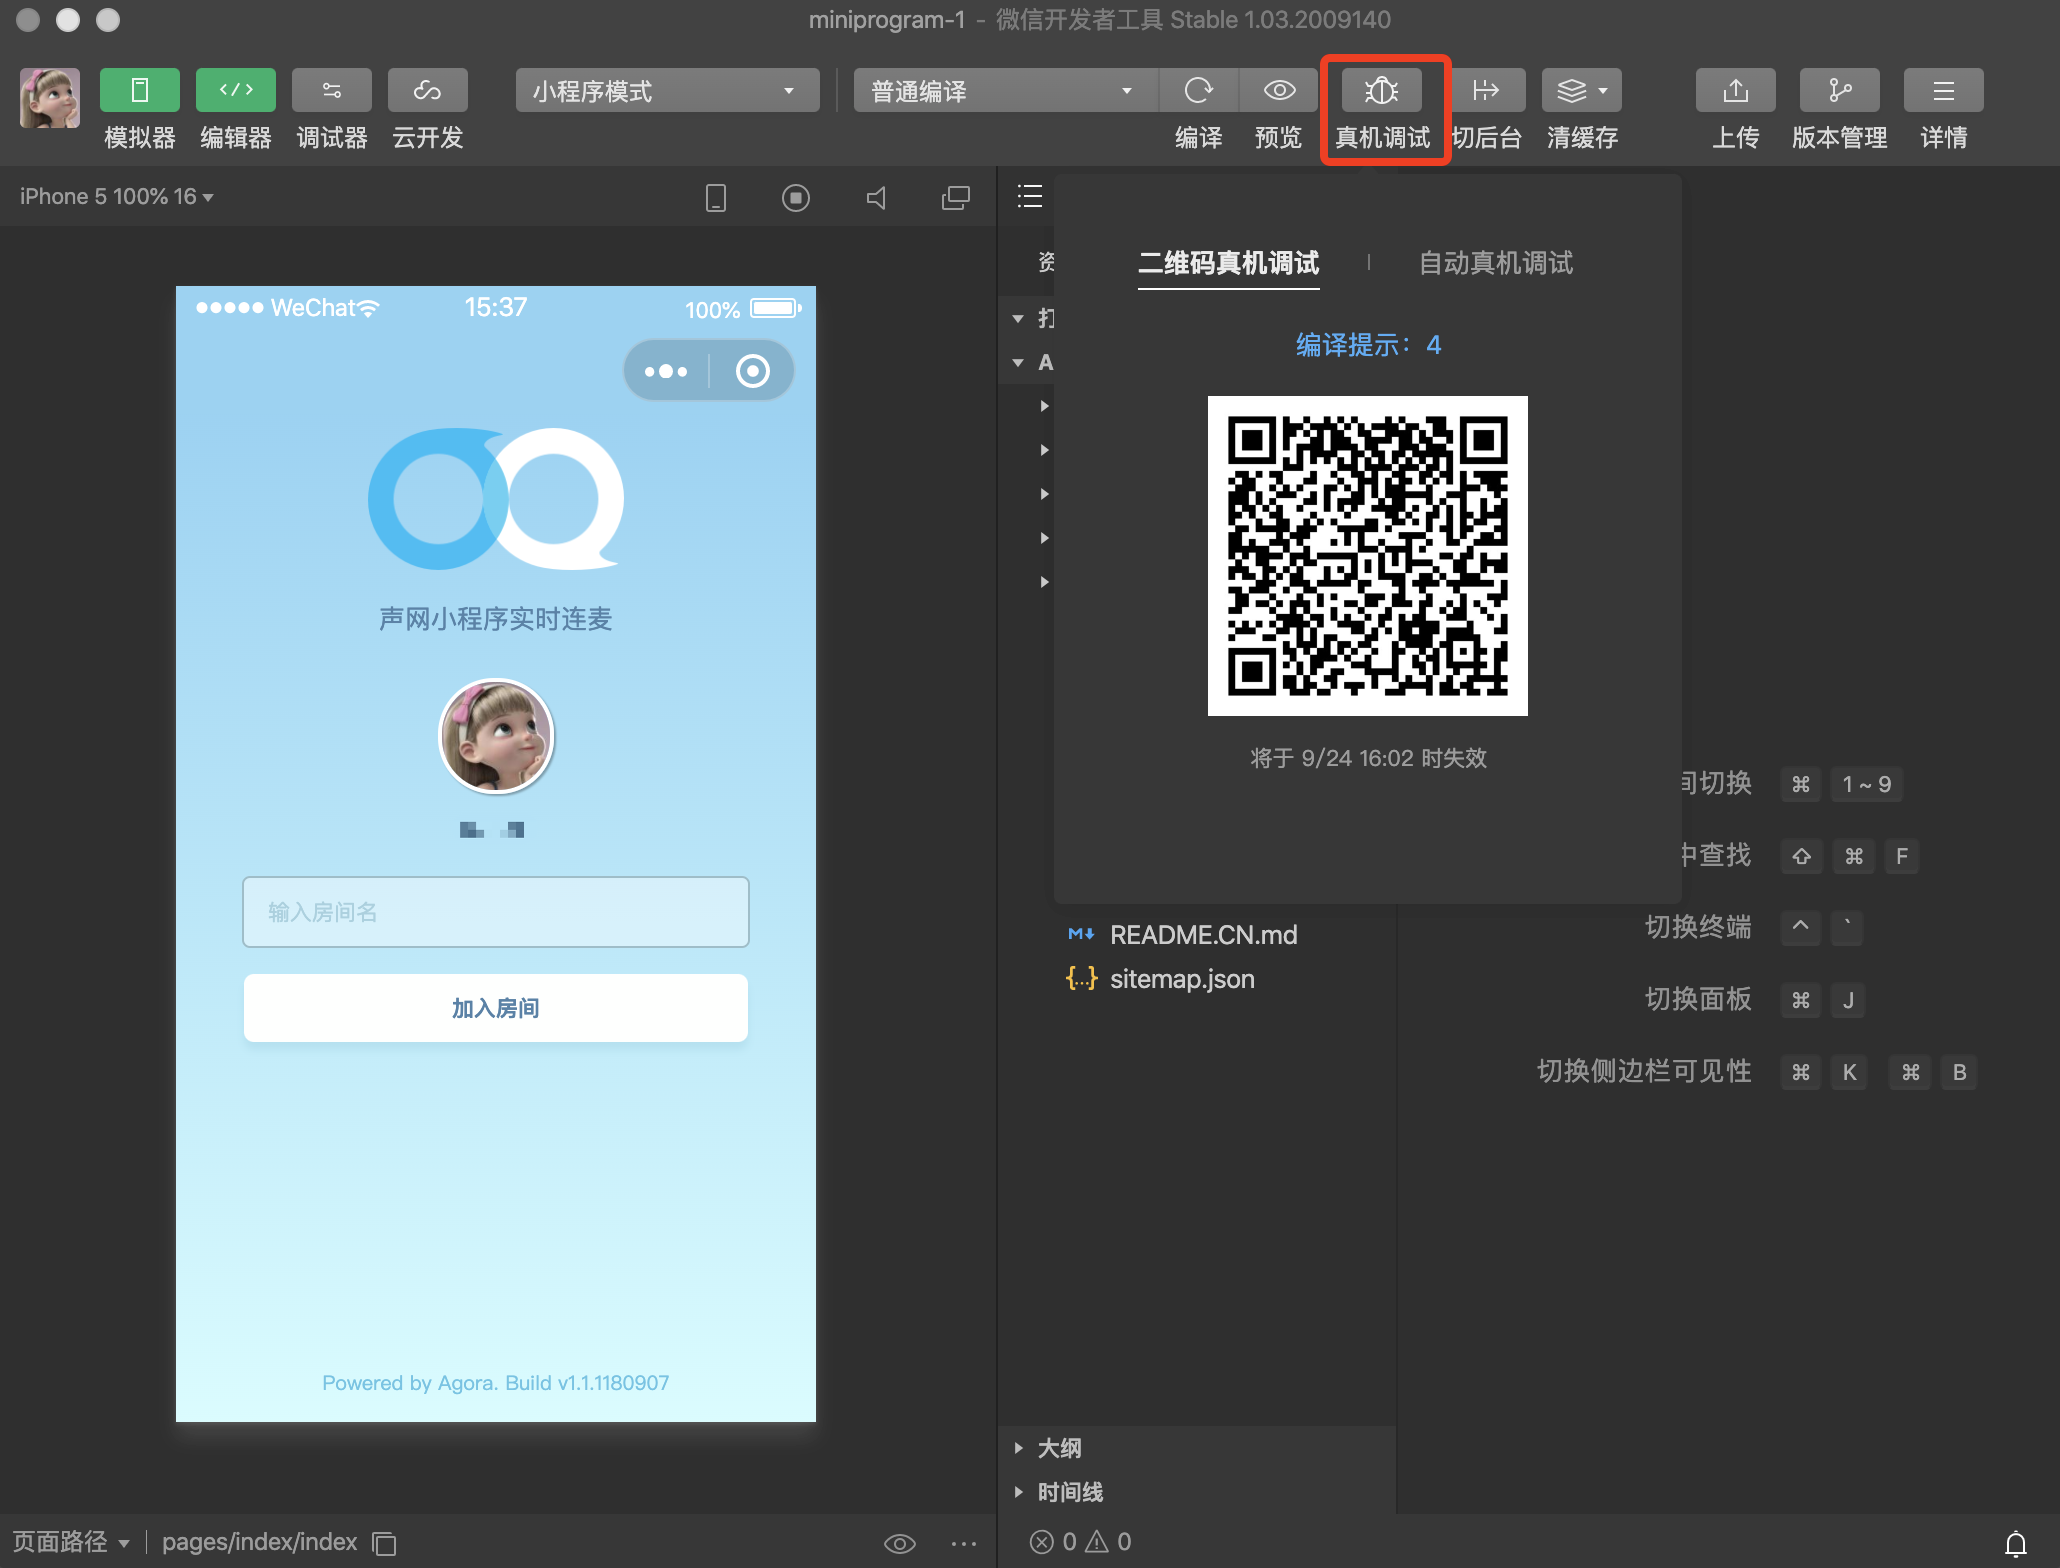Click the profile avatar in the simulator

coord(496,736)
